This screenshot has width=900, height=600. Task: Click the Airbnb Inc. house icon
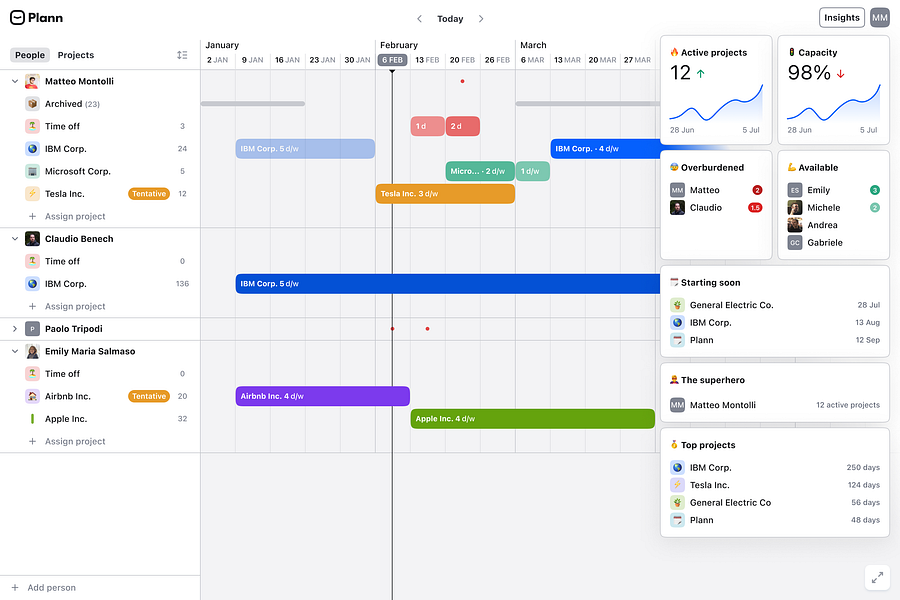[x=32, y=396]
